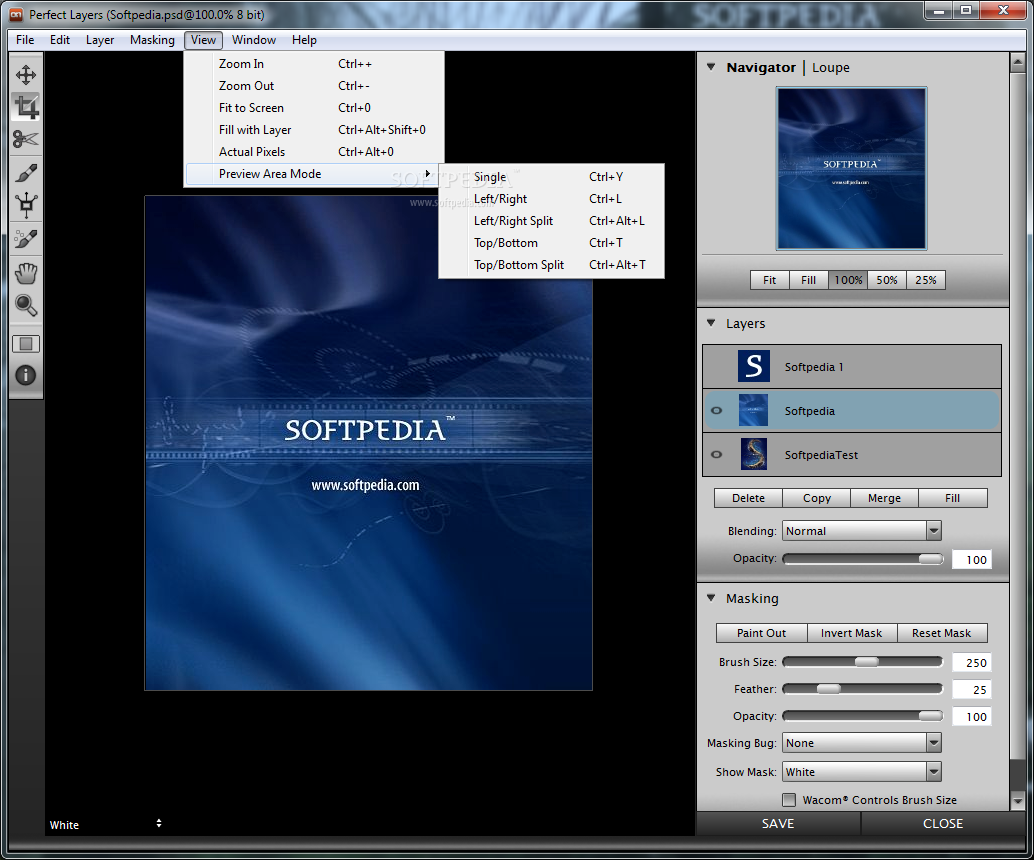Click the Invert Mask button
The height and width of the screenshot is (860, 1034).
coord(851,632)
